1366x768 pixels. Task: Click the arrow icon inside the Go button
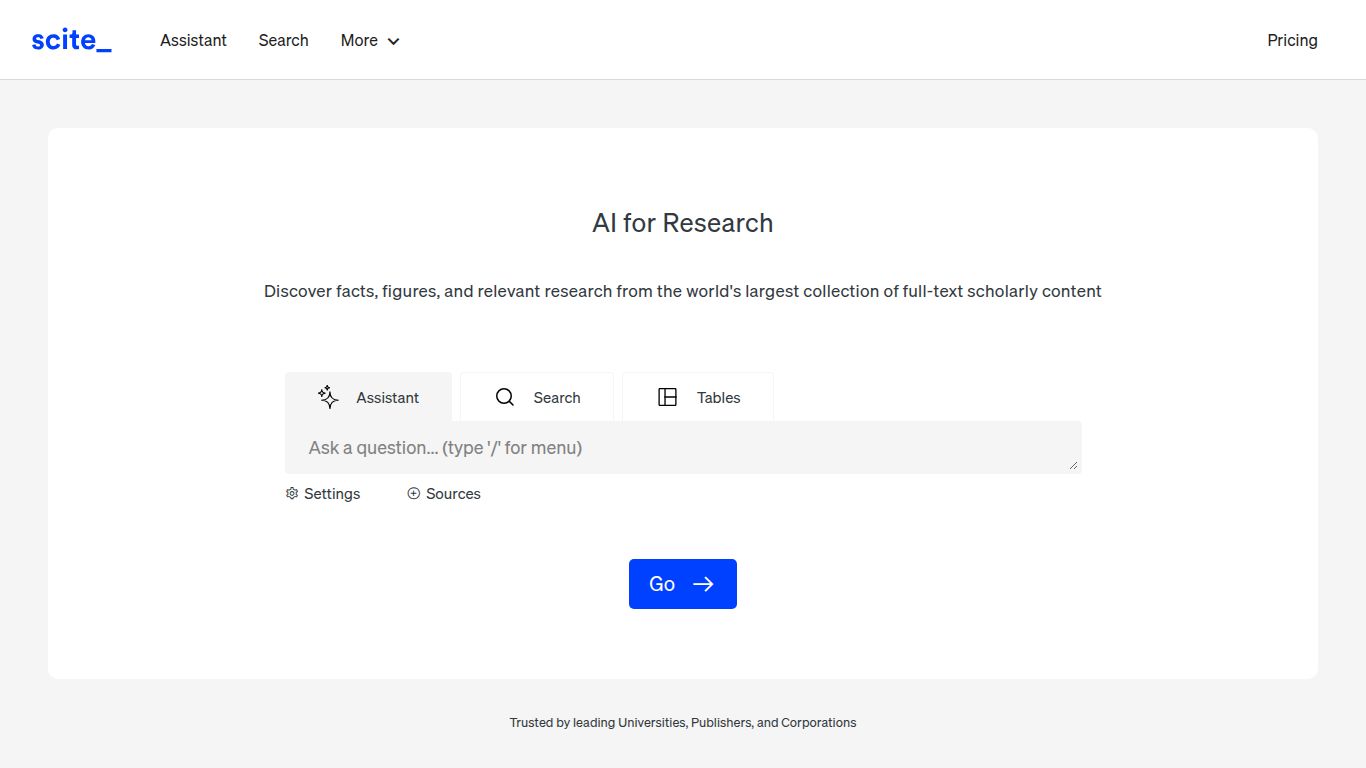(x=703, y=584)
